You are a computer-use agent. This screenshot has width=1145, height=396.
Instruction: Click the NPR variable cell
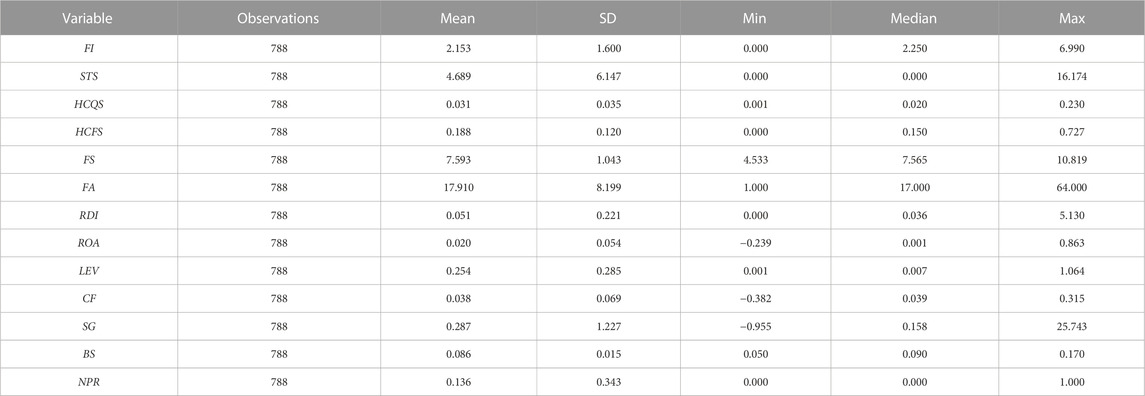(89, 382)
